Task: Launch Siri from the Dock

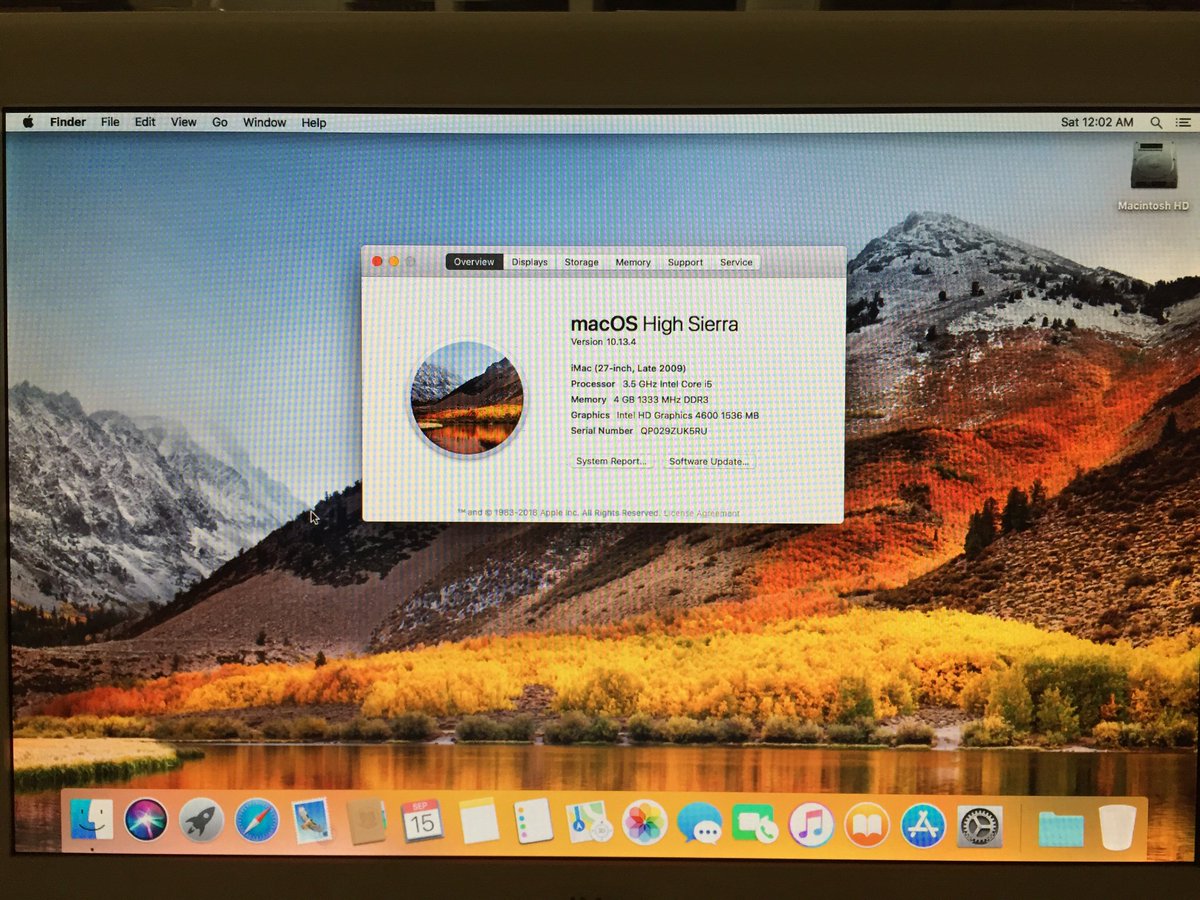Action: [x=146, y=820]
